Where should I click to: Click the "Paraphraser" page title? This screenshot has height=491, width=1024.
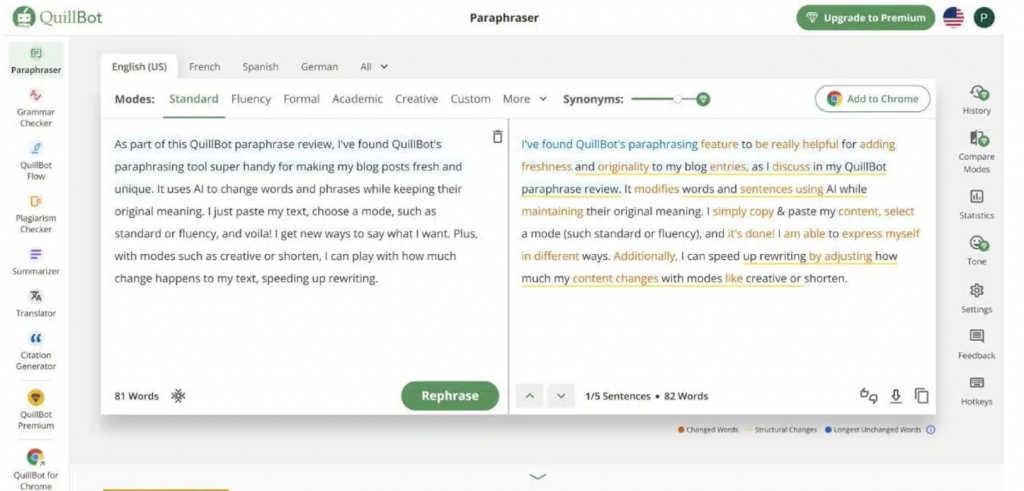[x=504, y=18]
